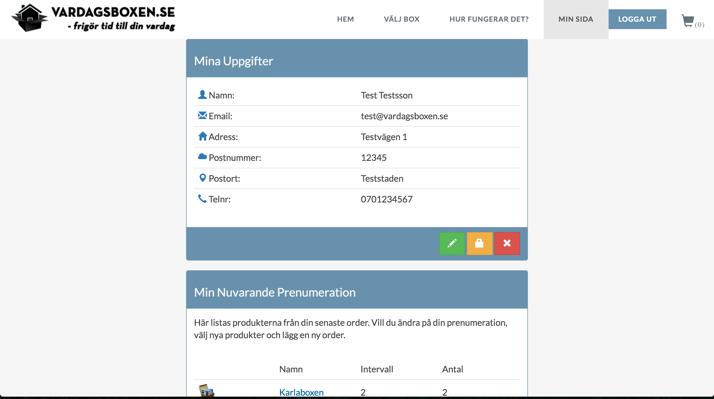Click the map pin icon beside Postort
Viewport: 714px width, 399px height.
pos(202,178)
